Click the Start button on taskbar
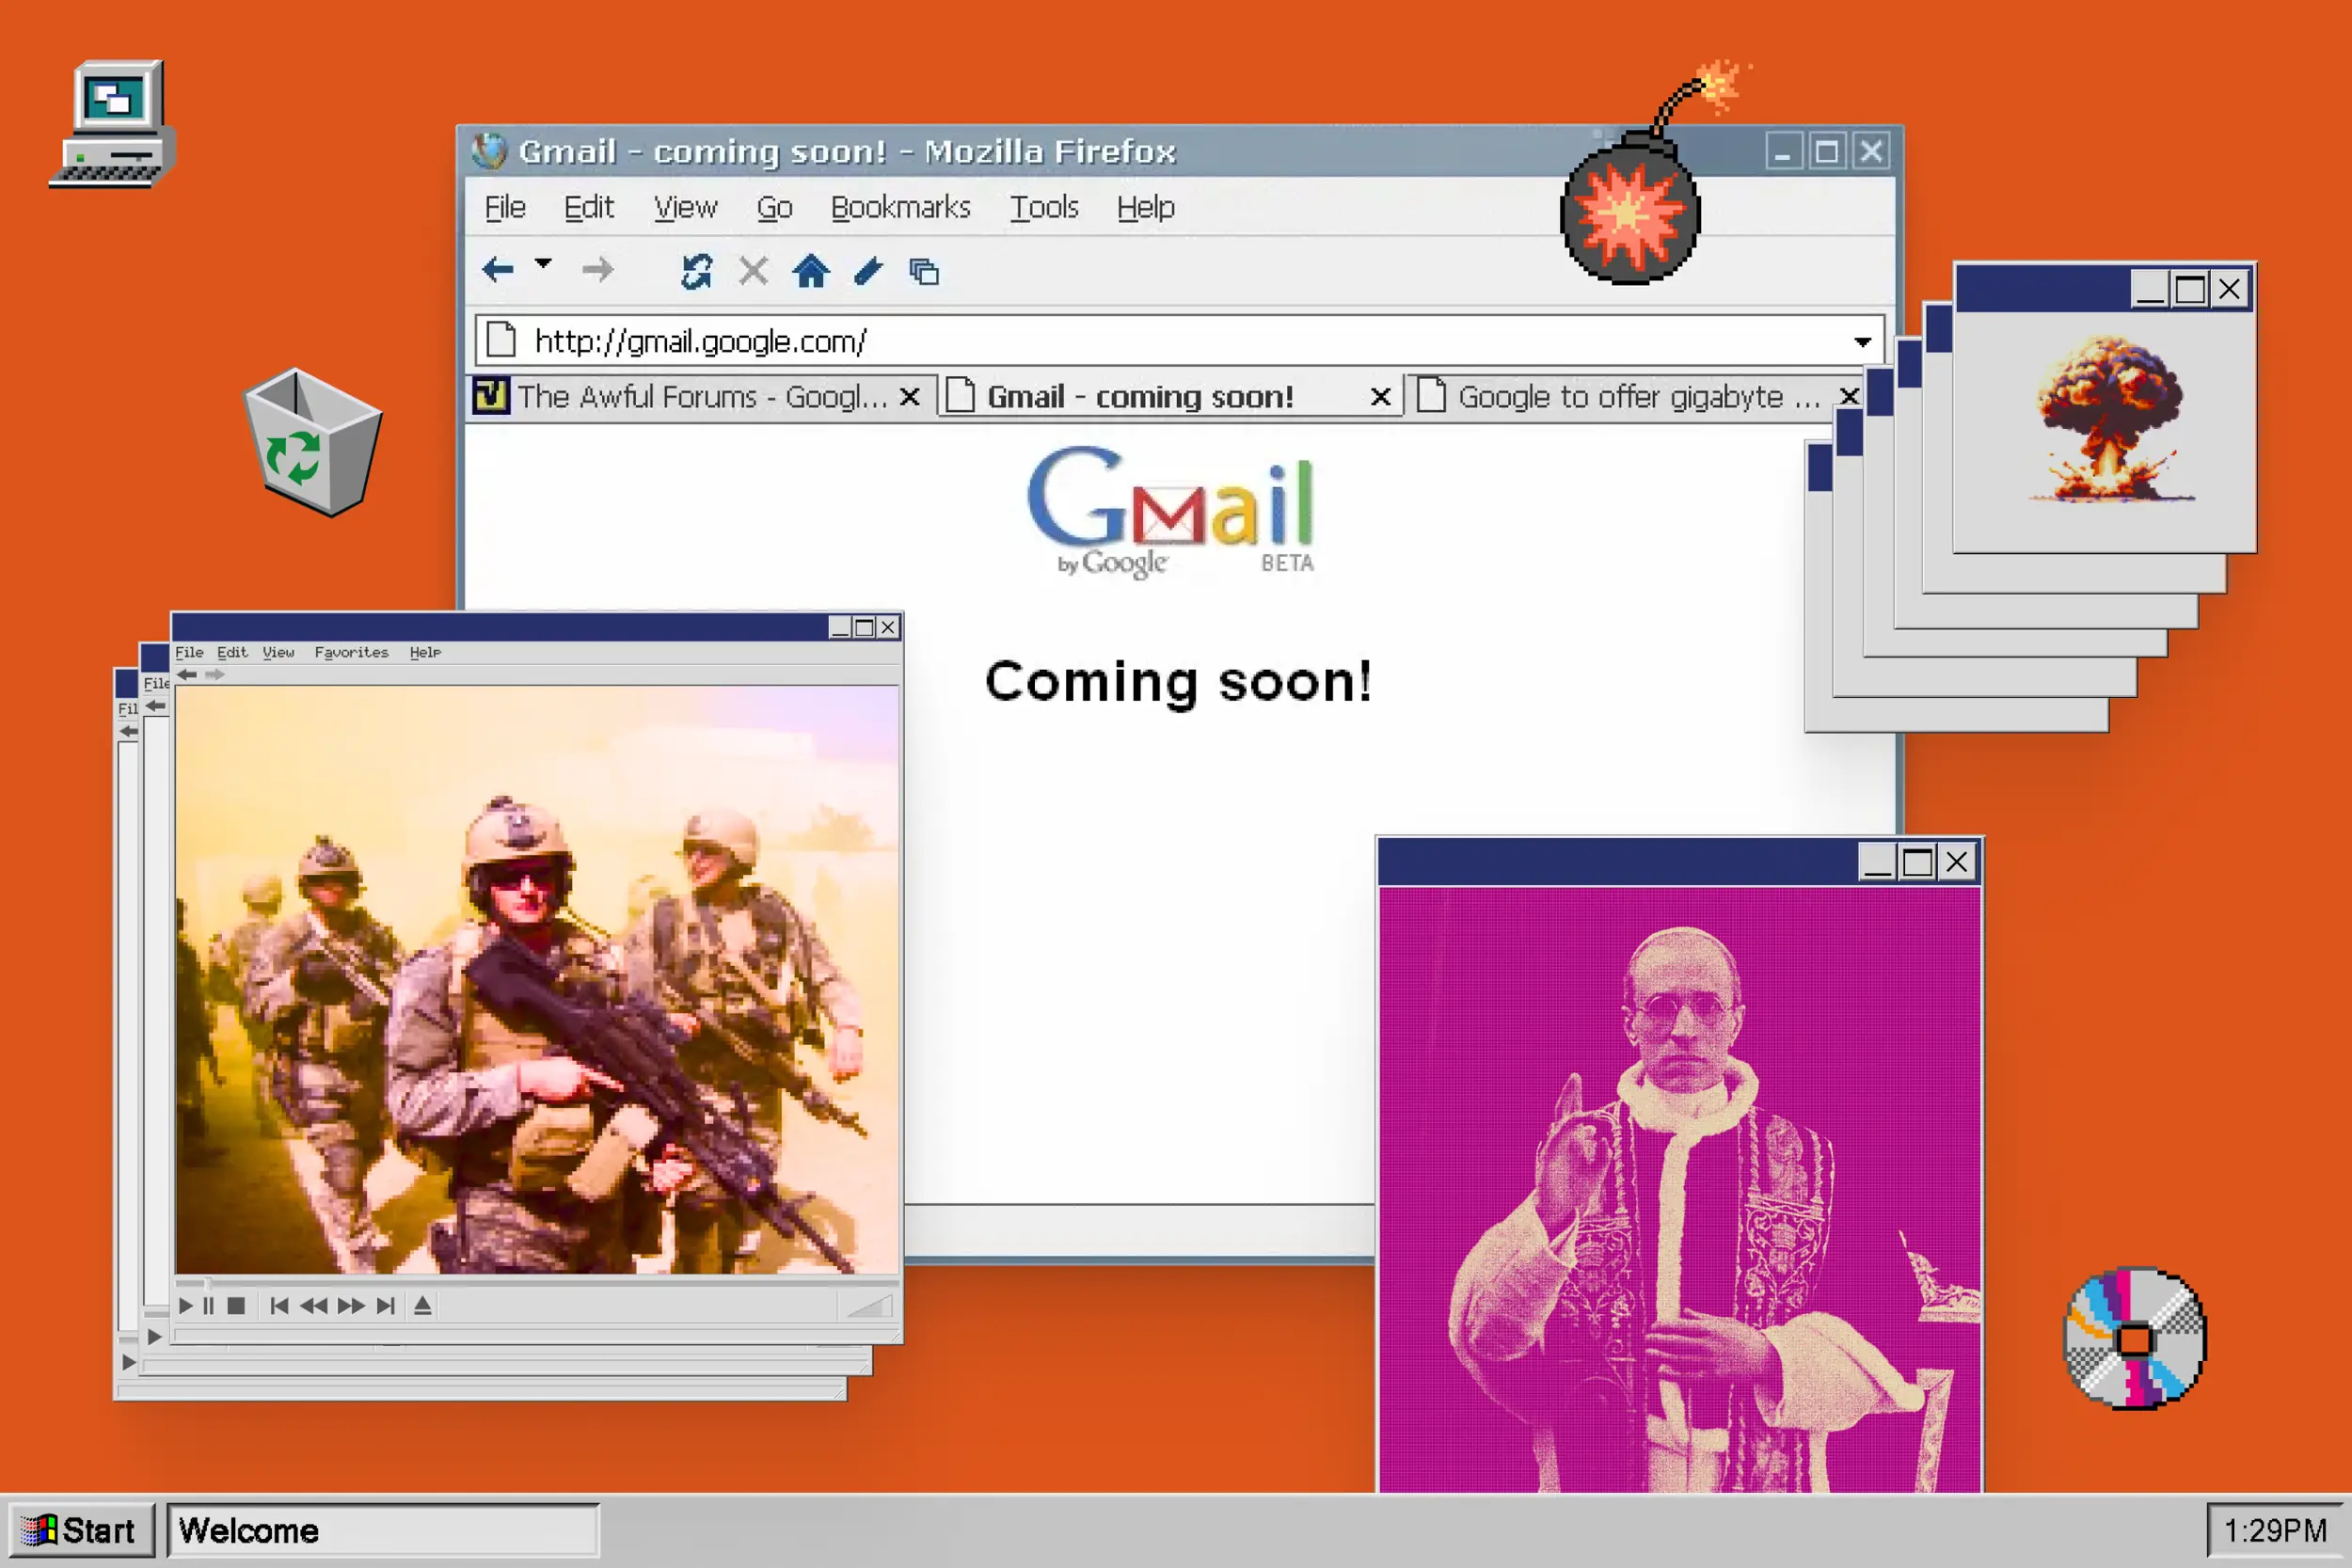Image resolution: width=2352 pixels, height=1568 pixels. click(80, 1530)
